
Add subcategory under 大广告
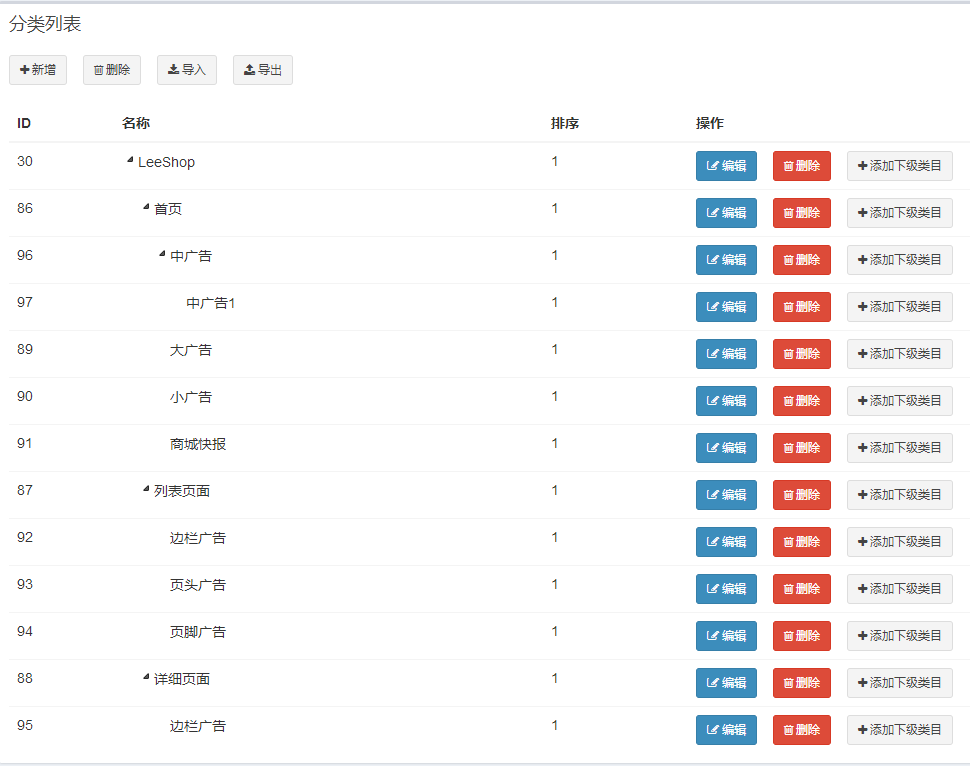pyautogui.click(x=899, y=354)
